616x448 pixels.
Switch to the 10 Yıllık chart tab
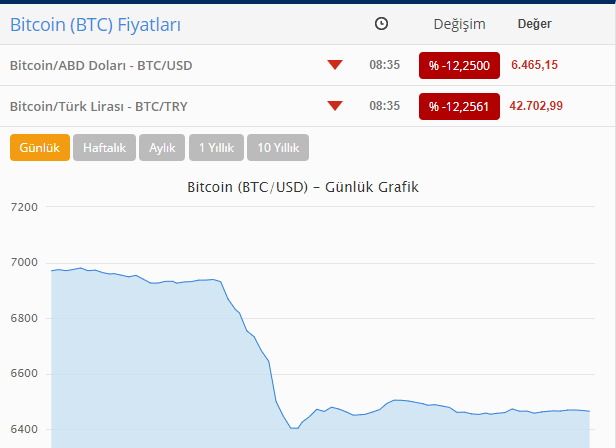(x=278, y=148)
